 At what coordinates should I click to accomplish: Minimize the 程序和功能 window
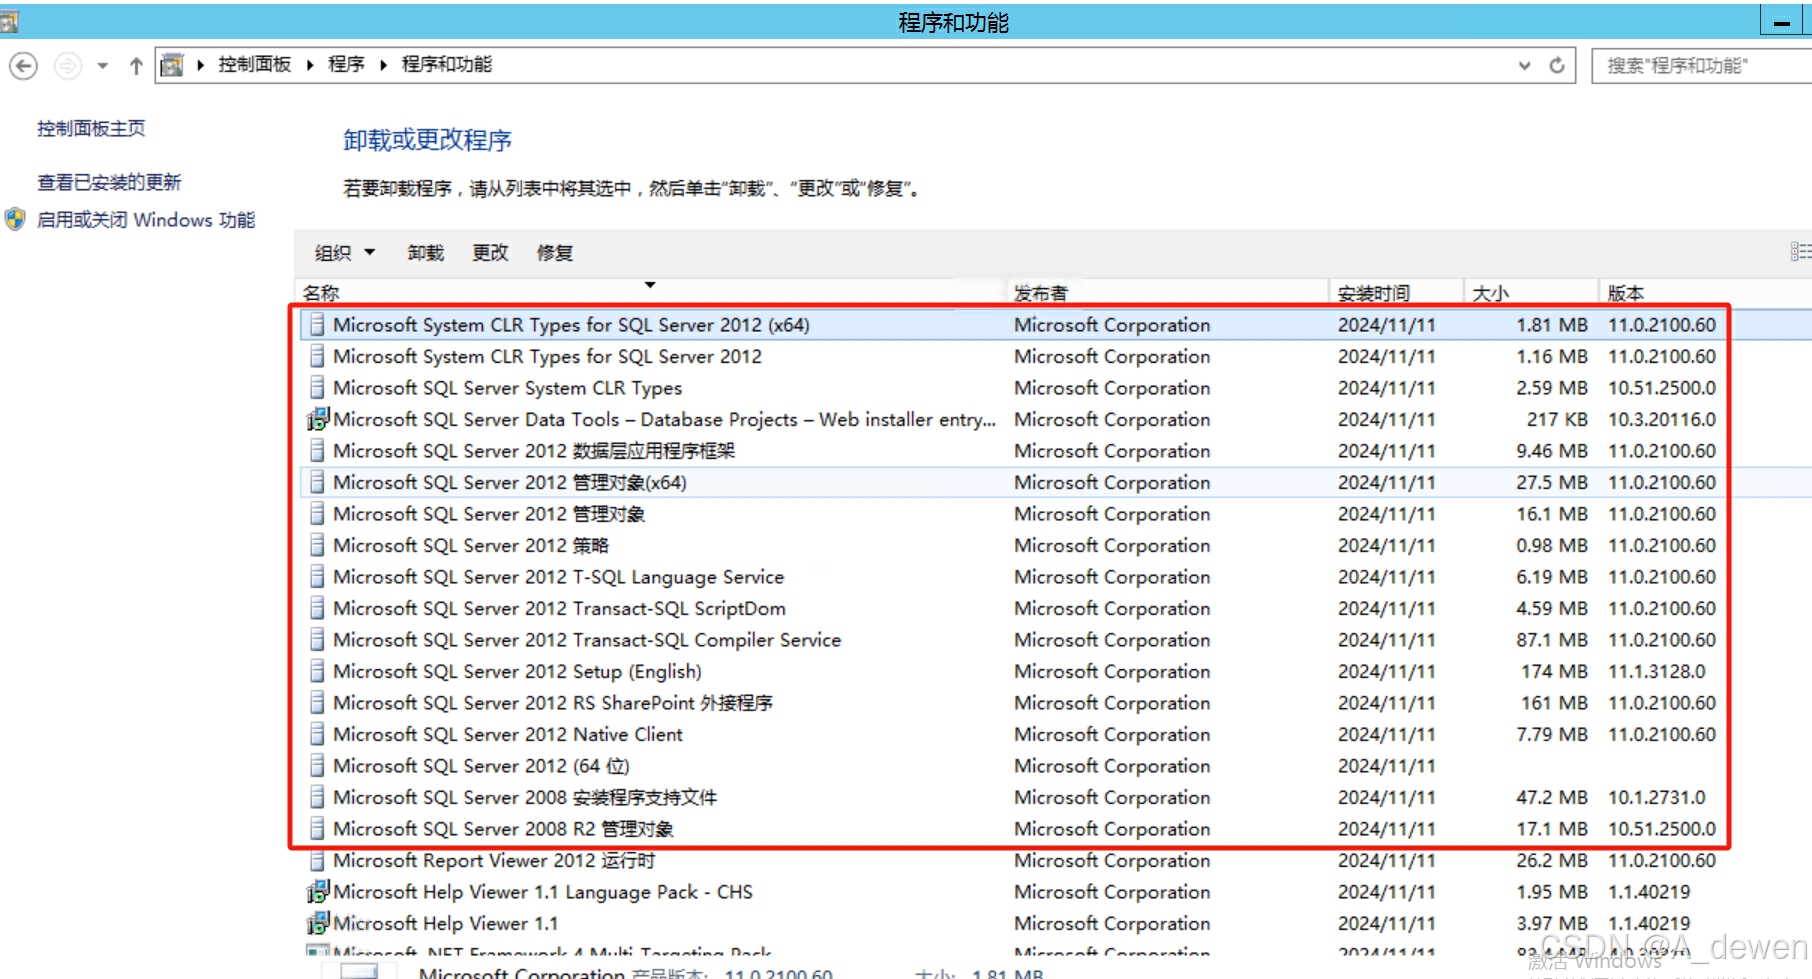(1782, 22)
